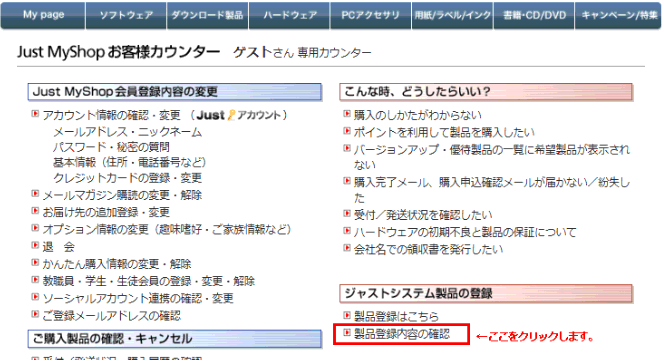Click メールマガジン購読の変更・解除 link
Image resolution: width=664 pixels, height=361 pixels.
tap(122, 195)
